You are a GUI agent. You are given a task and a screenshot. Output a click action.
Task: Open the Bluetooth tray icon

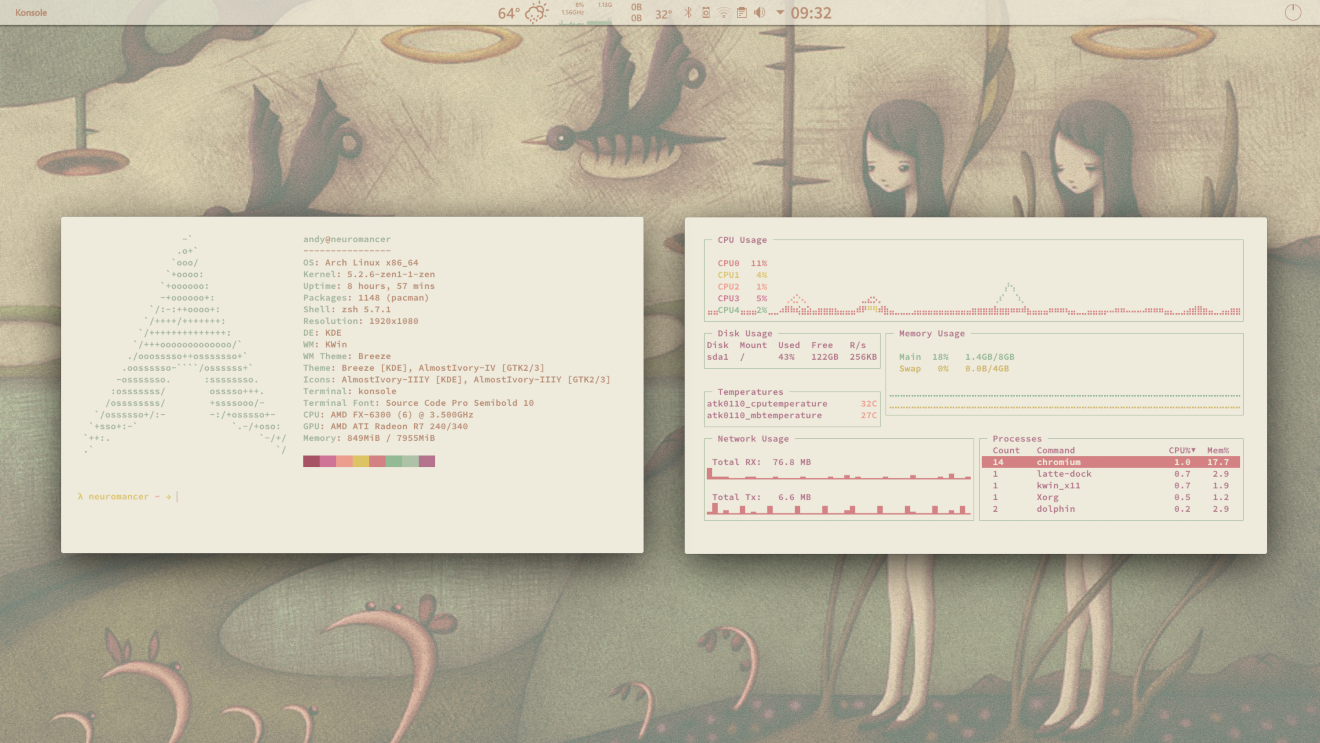click(x=688, y=13)
